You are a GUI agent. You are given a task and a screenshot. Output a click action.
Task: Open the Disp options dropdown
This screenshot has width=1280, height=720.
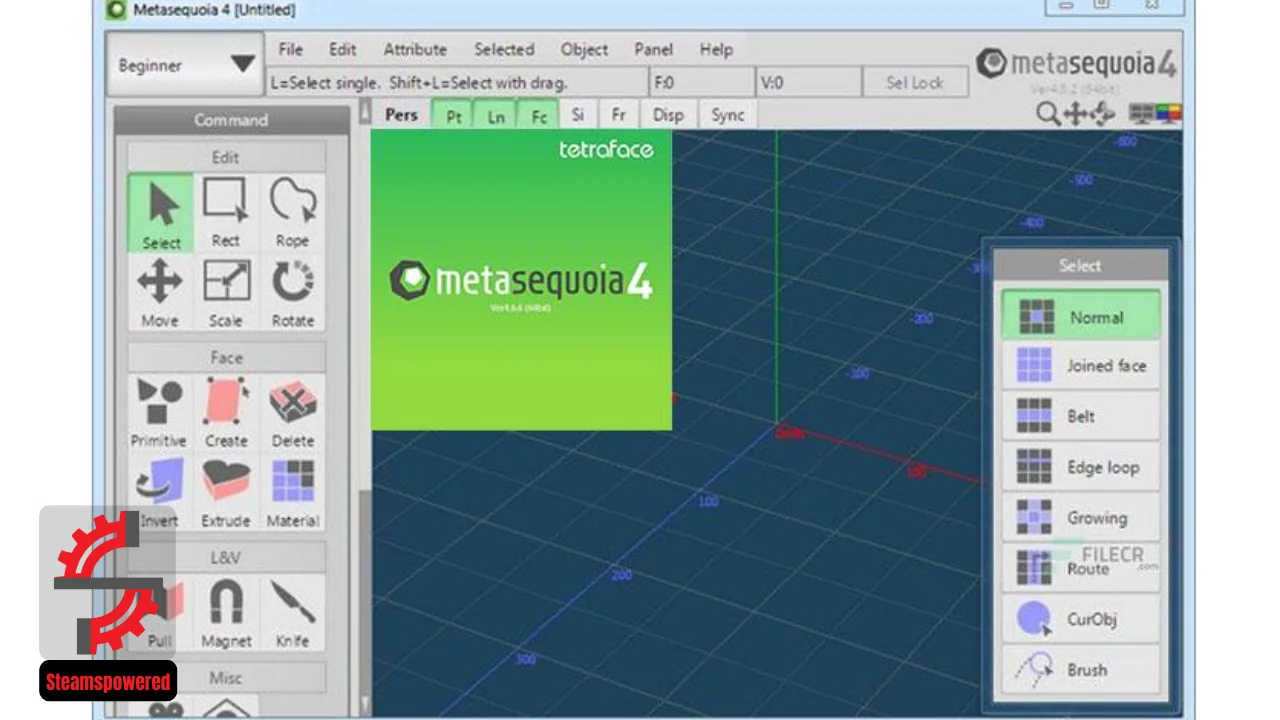pyautogui.click(x=668, y=115)
